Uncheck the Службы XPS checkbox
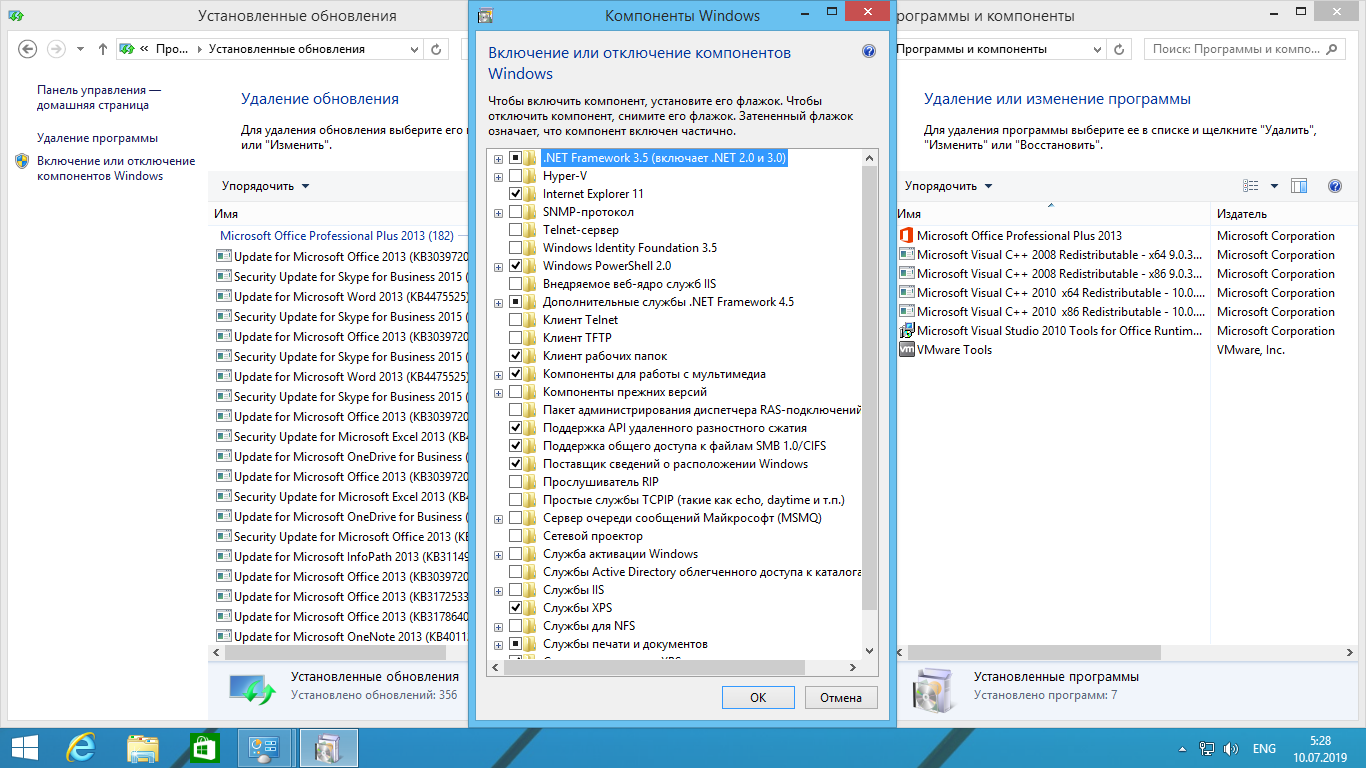 click(x=515, y=608)
